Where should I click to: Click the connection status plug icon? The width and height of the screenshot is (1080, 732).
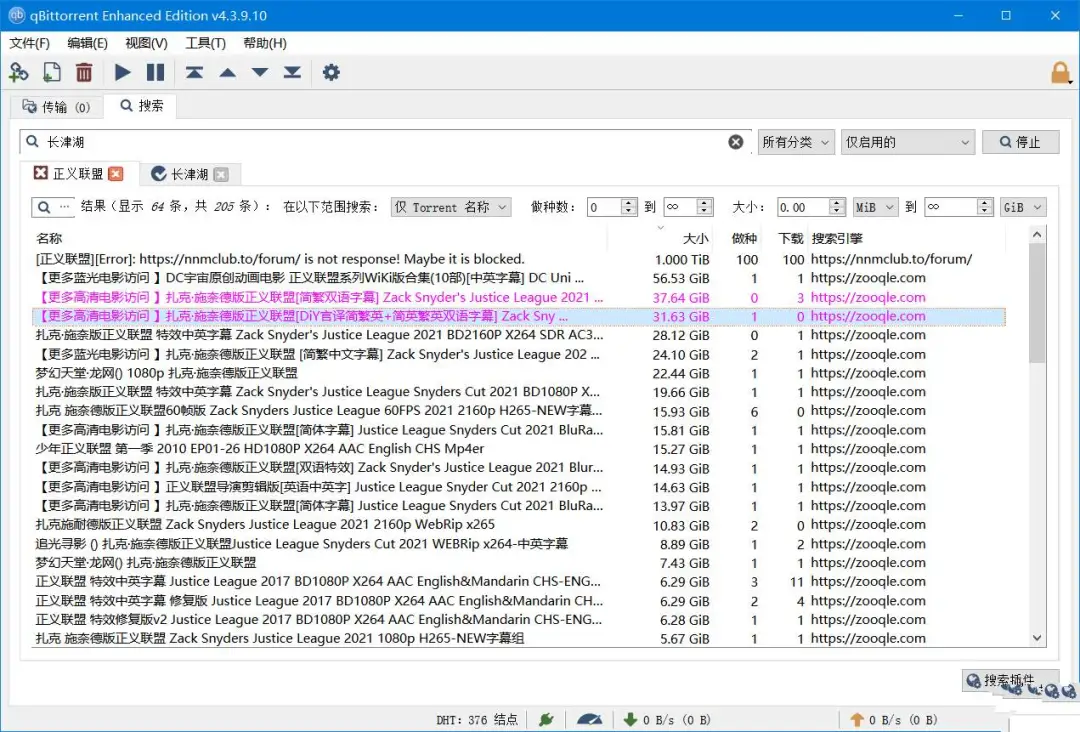[x=546, y=719]
